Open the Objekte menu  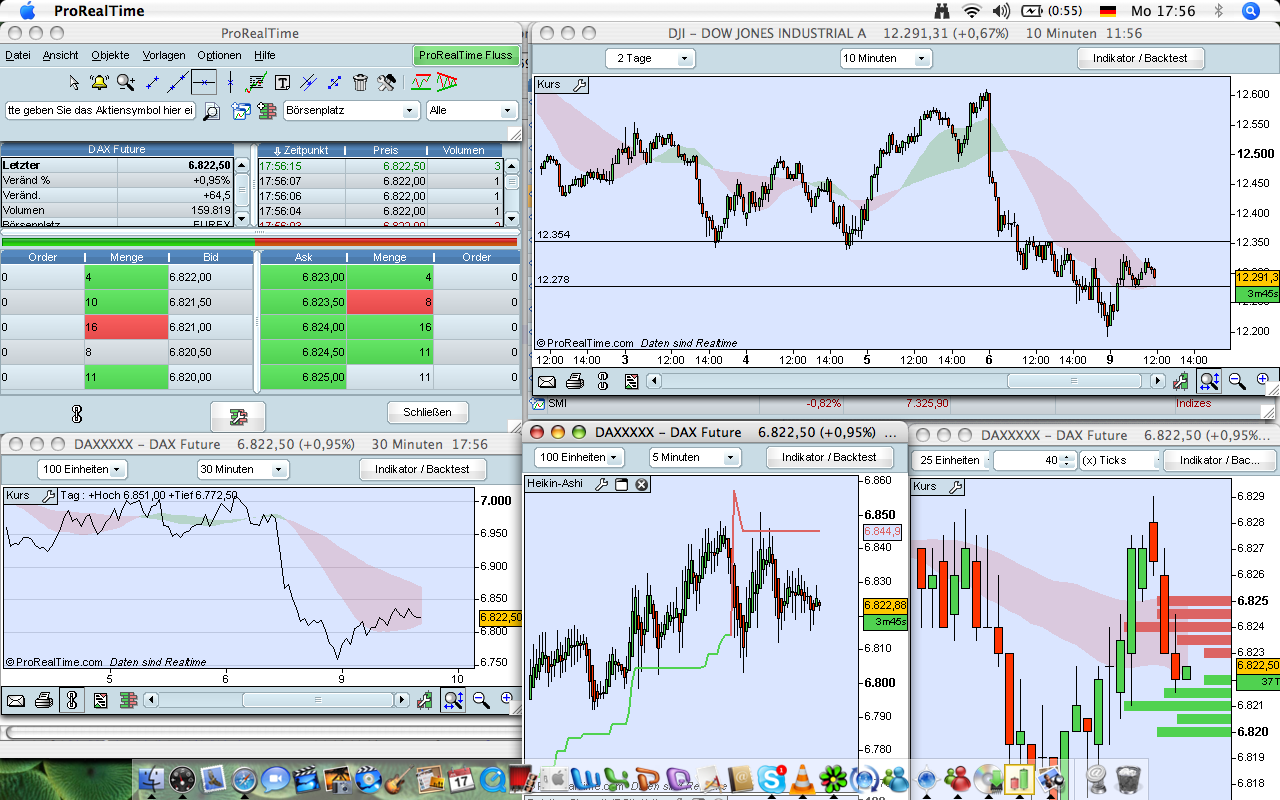point(110,56)
